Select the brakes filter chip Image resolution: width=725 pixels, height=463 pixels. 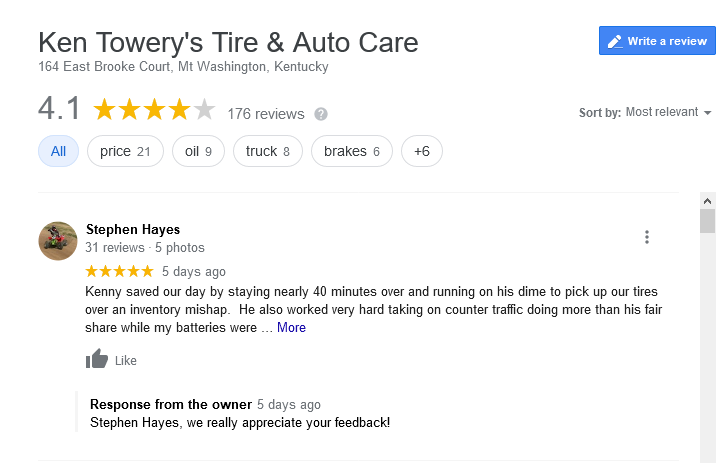coord(351,151)
